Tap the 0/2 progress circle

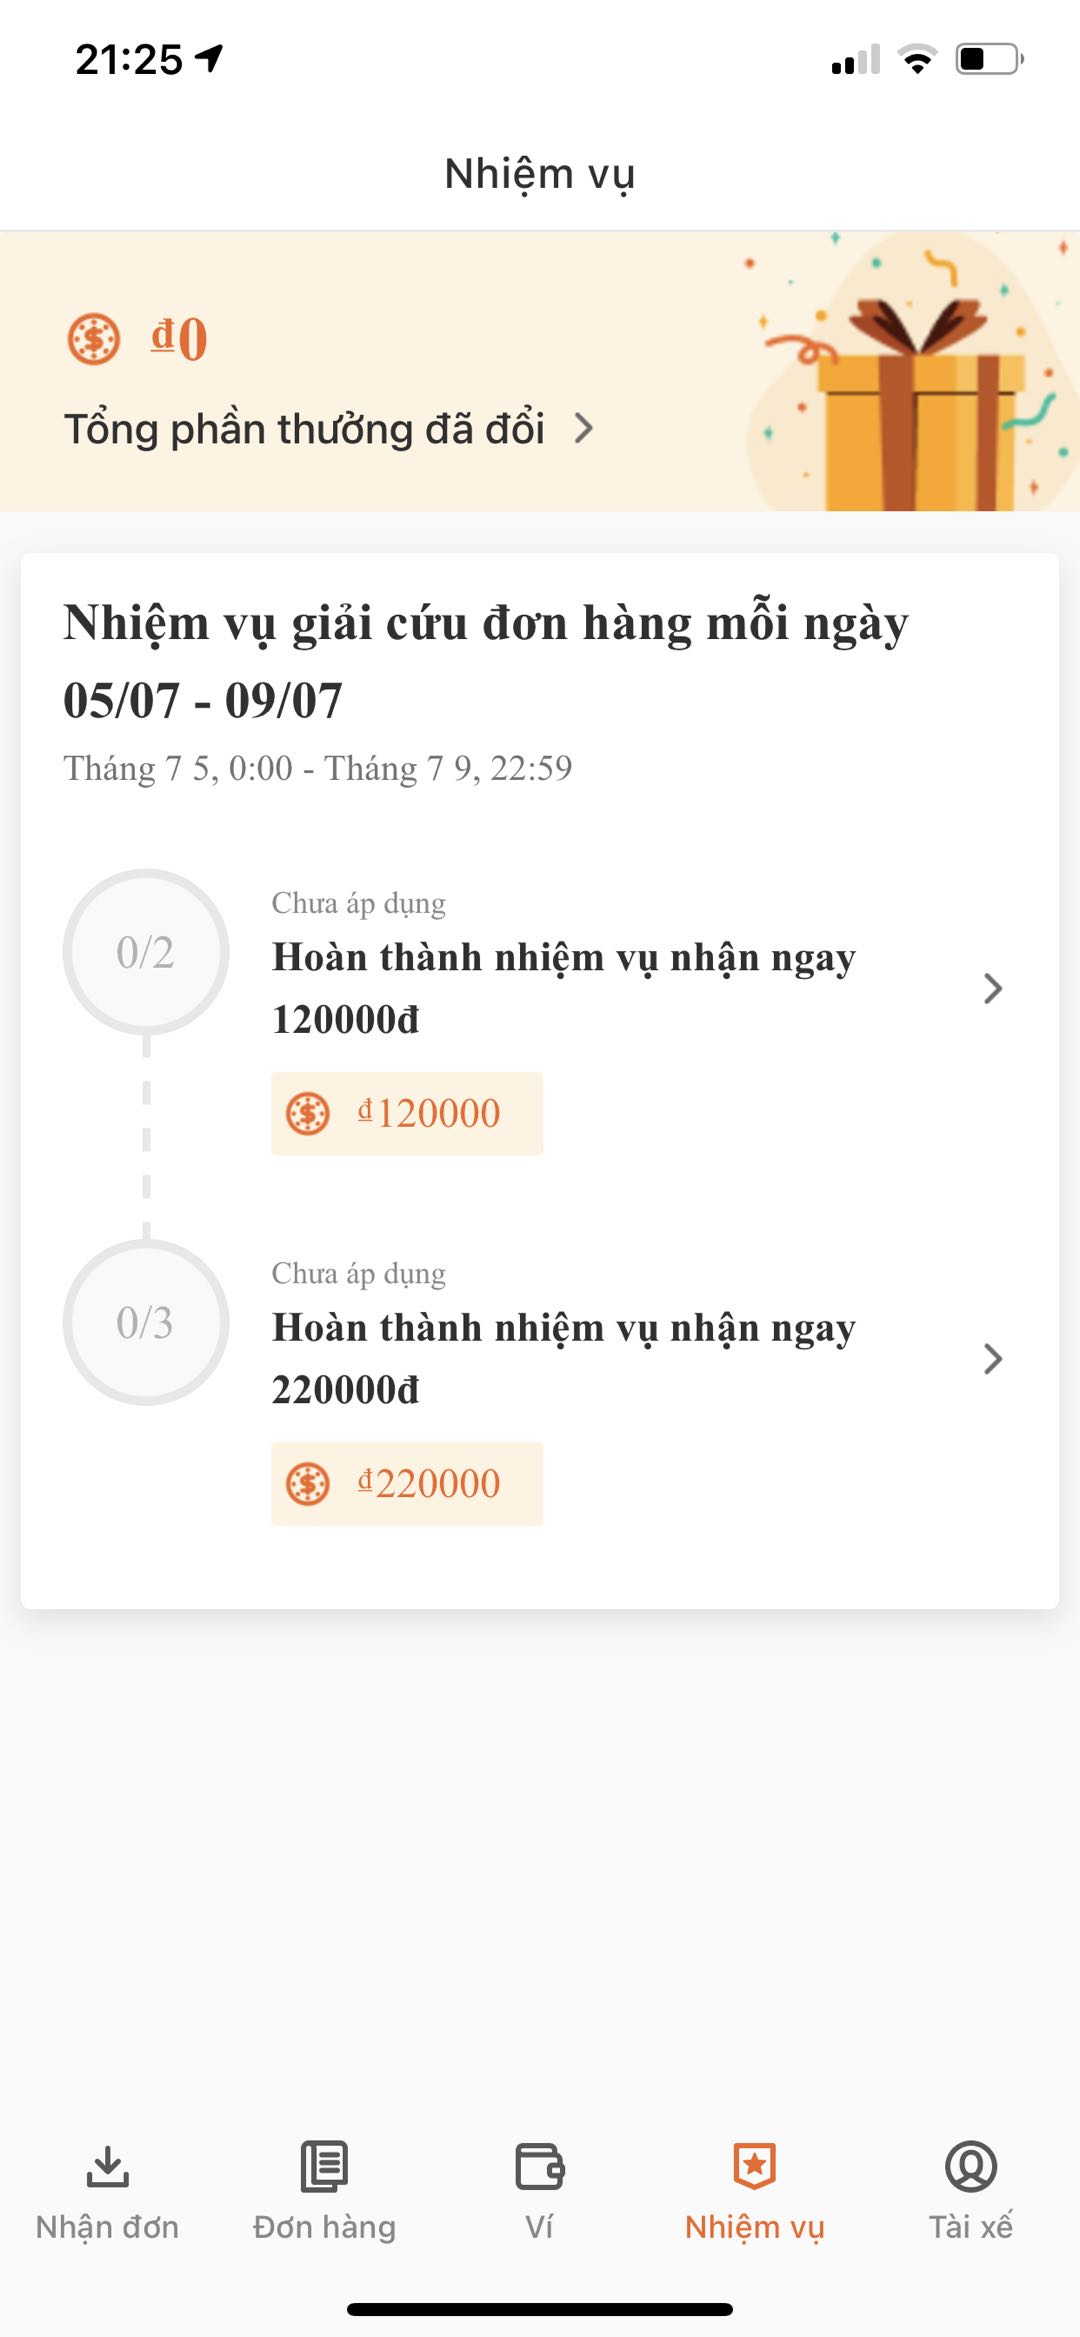click(x=146, y=952)
